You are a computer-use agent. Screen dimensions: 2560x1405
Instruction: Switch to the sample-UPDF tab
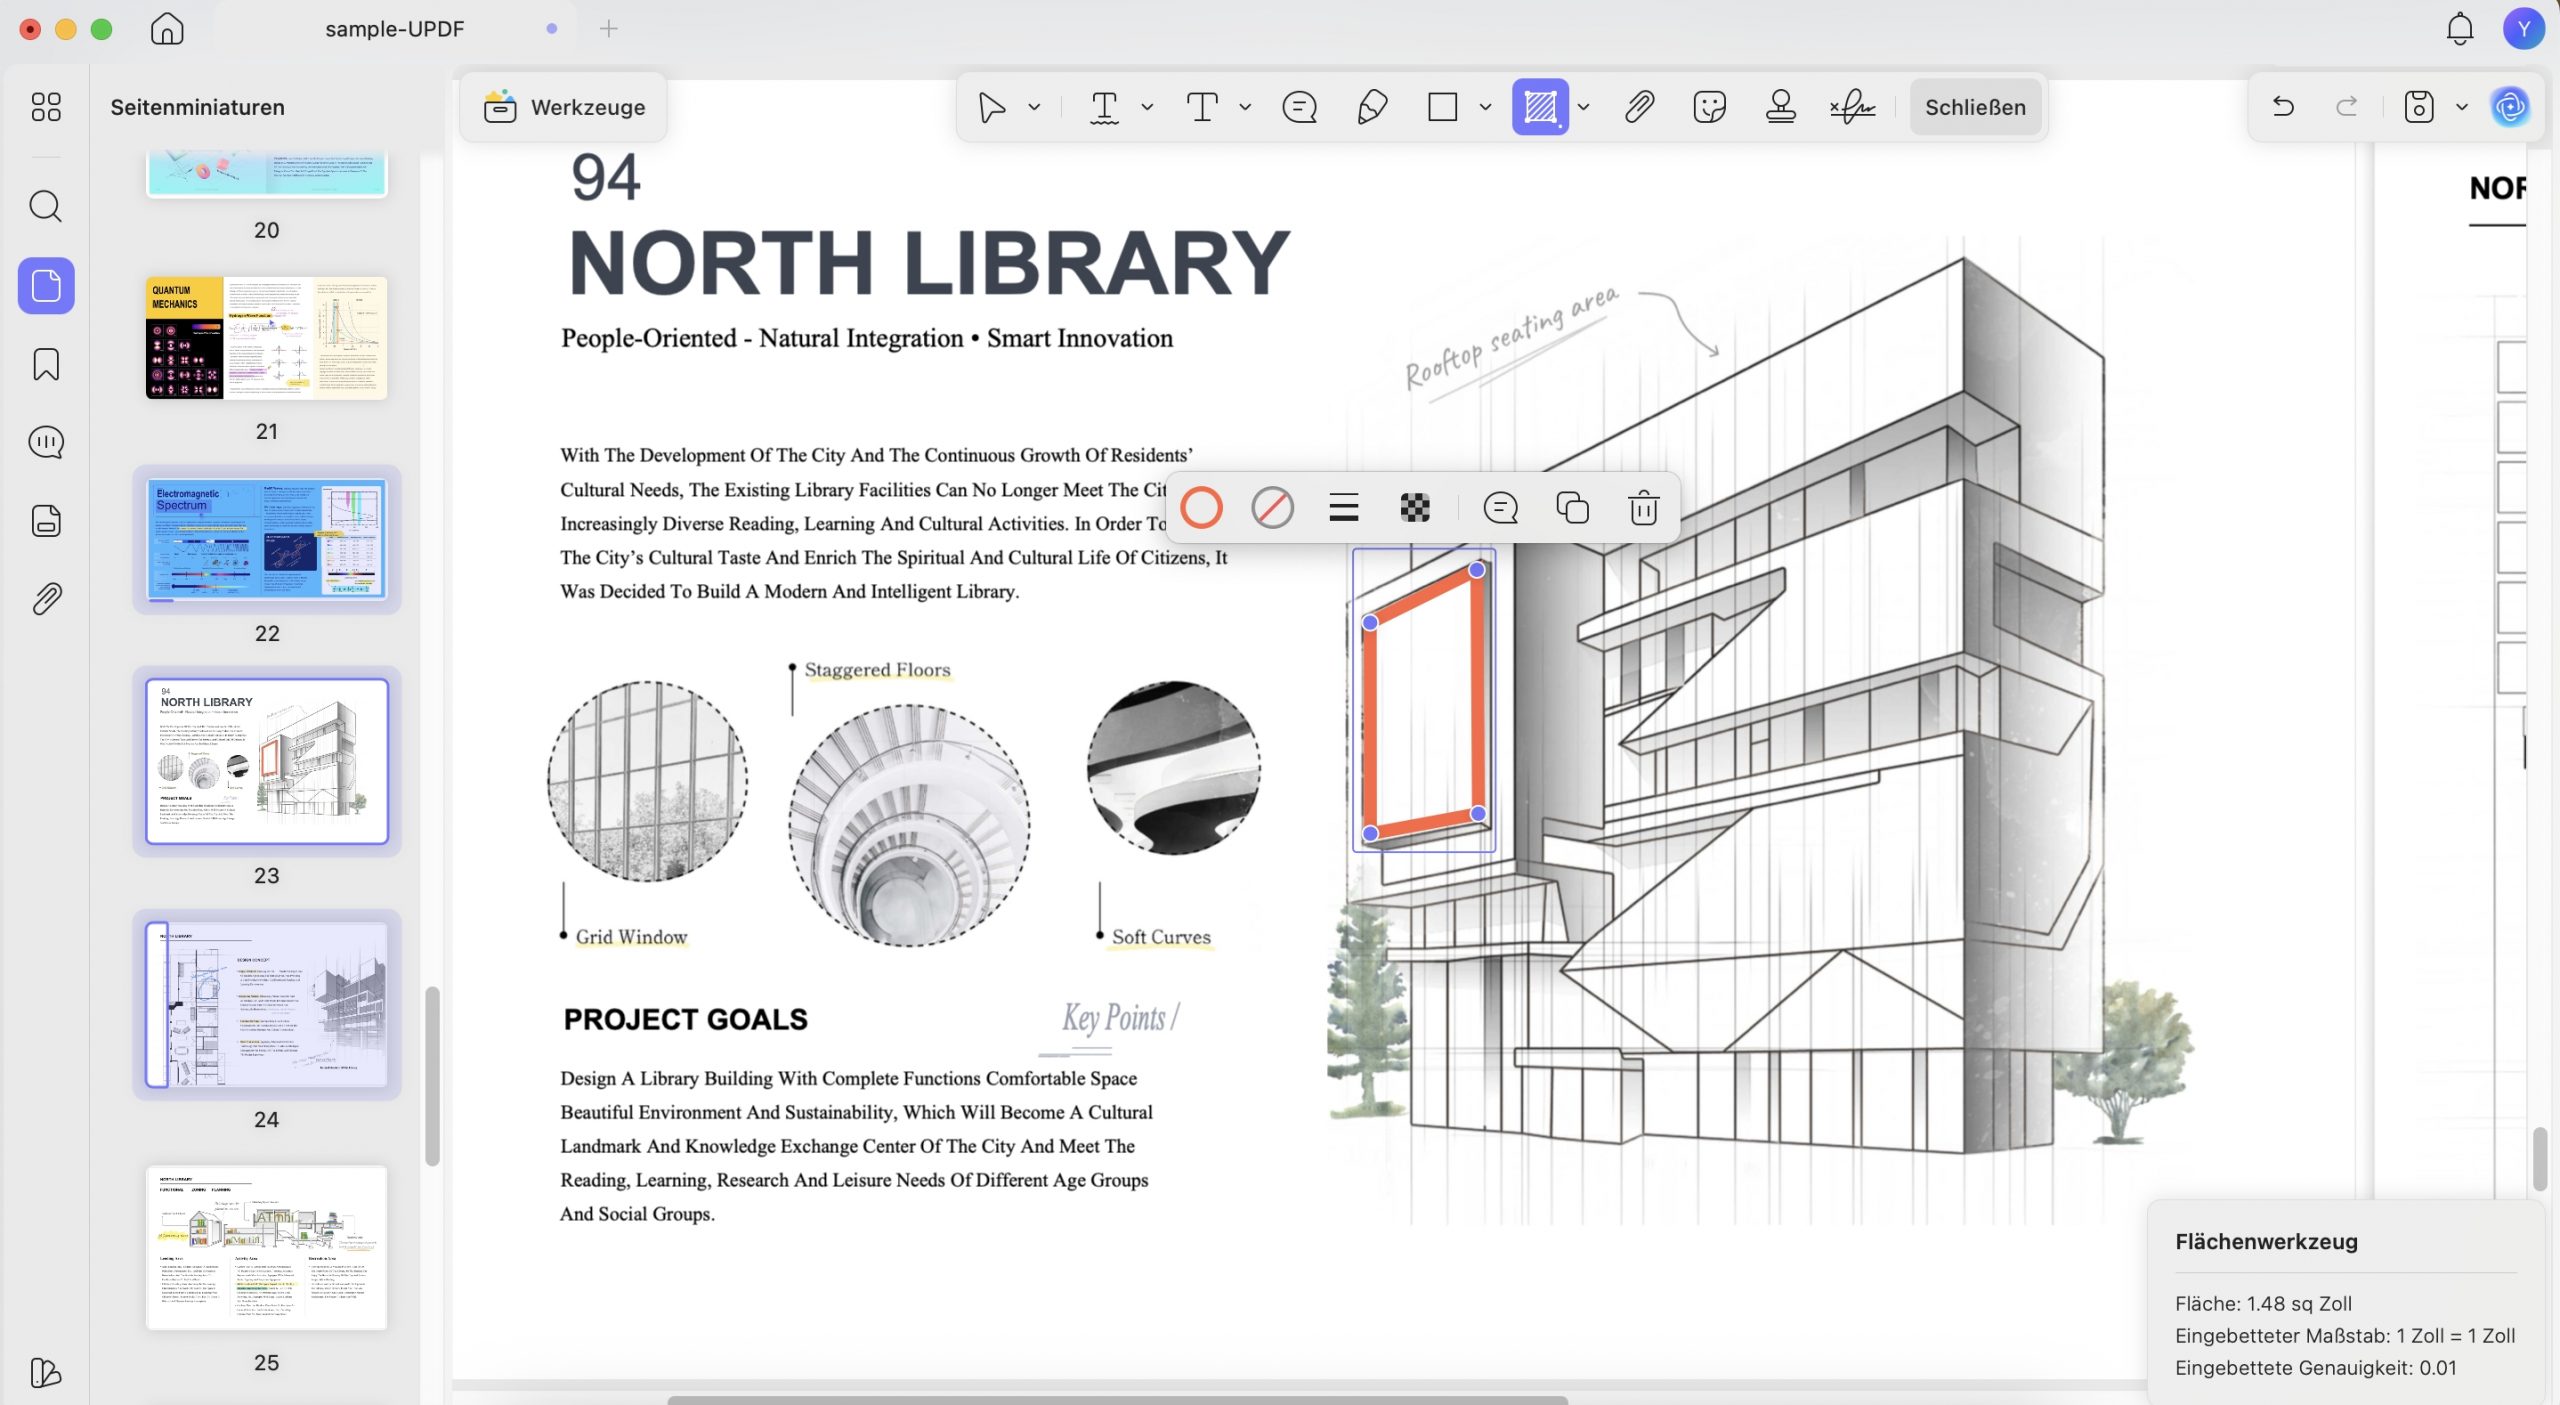point(395,29)
